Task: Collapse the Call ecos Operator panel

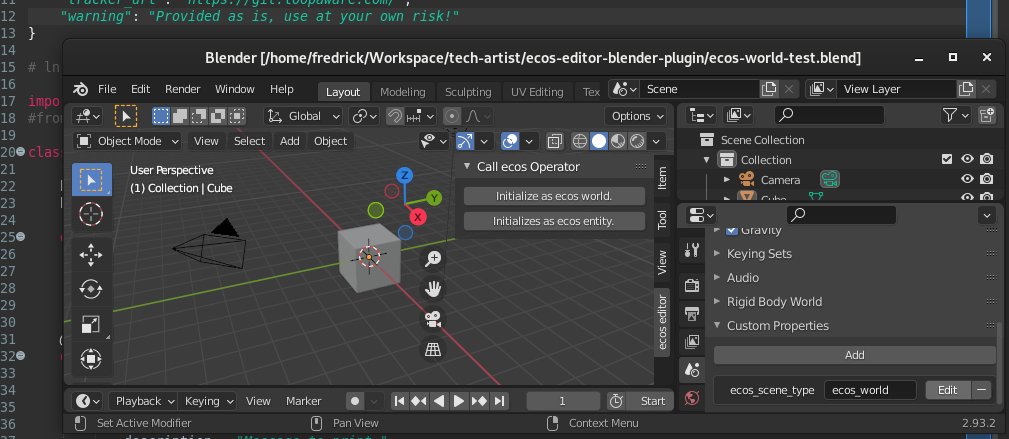Action: 528,167
